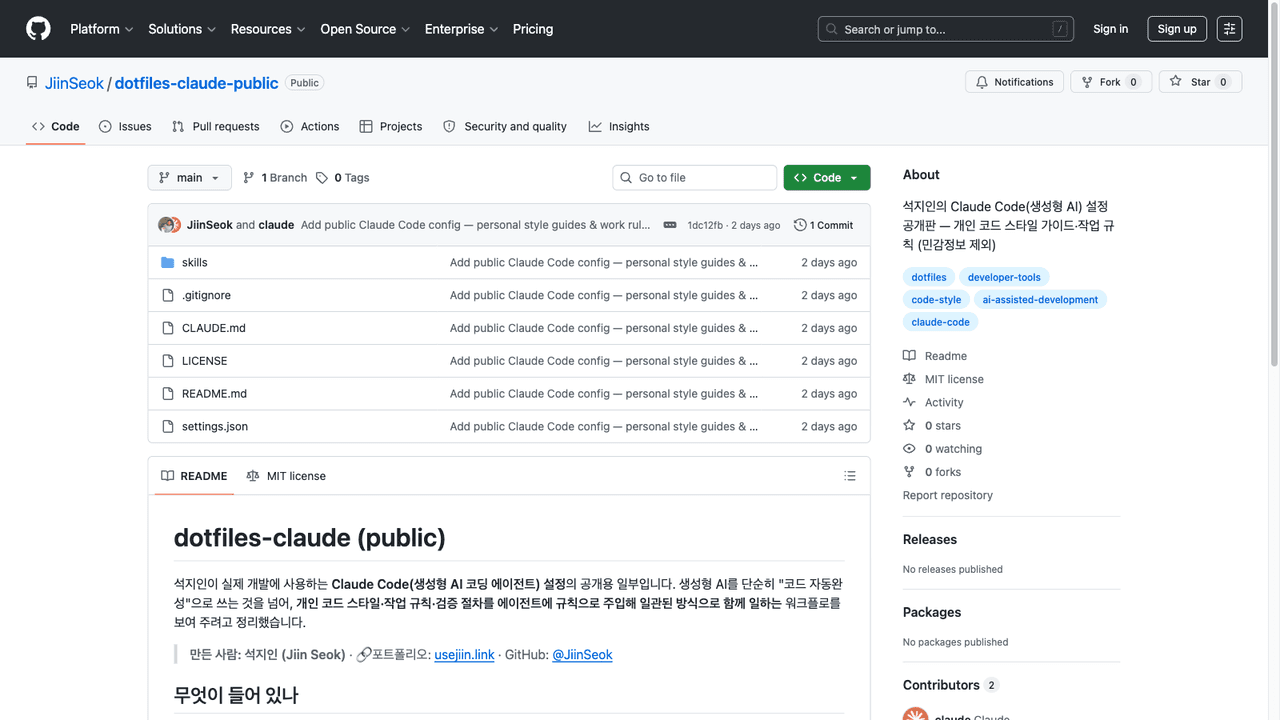This screenshot has width=1280, height=720.
Task: Open commit hash 1dc12fb
Action: point(705,225)
